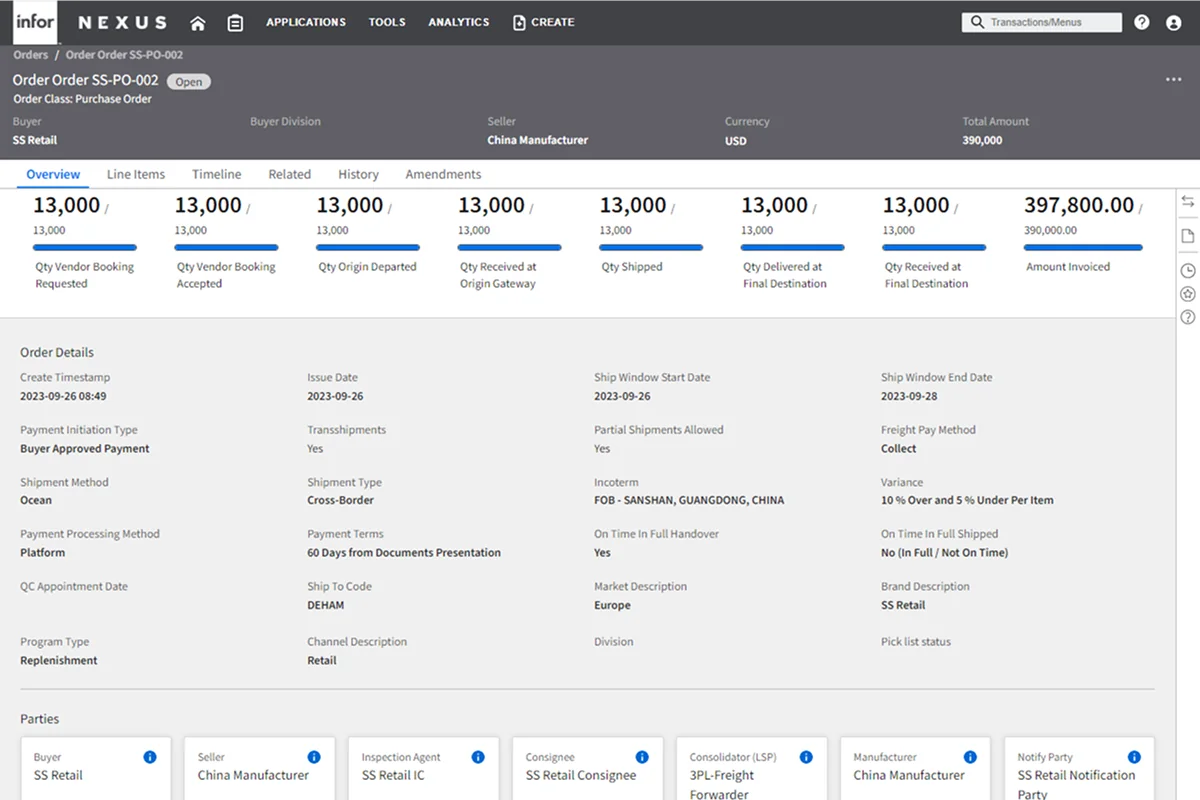Click the search magnifier icon
This screenshot has height=800, width=1200.
point(977,22)
